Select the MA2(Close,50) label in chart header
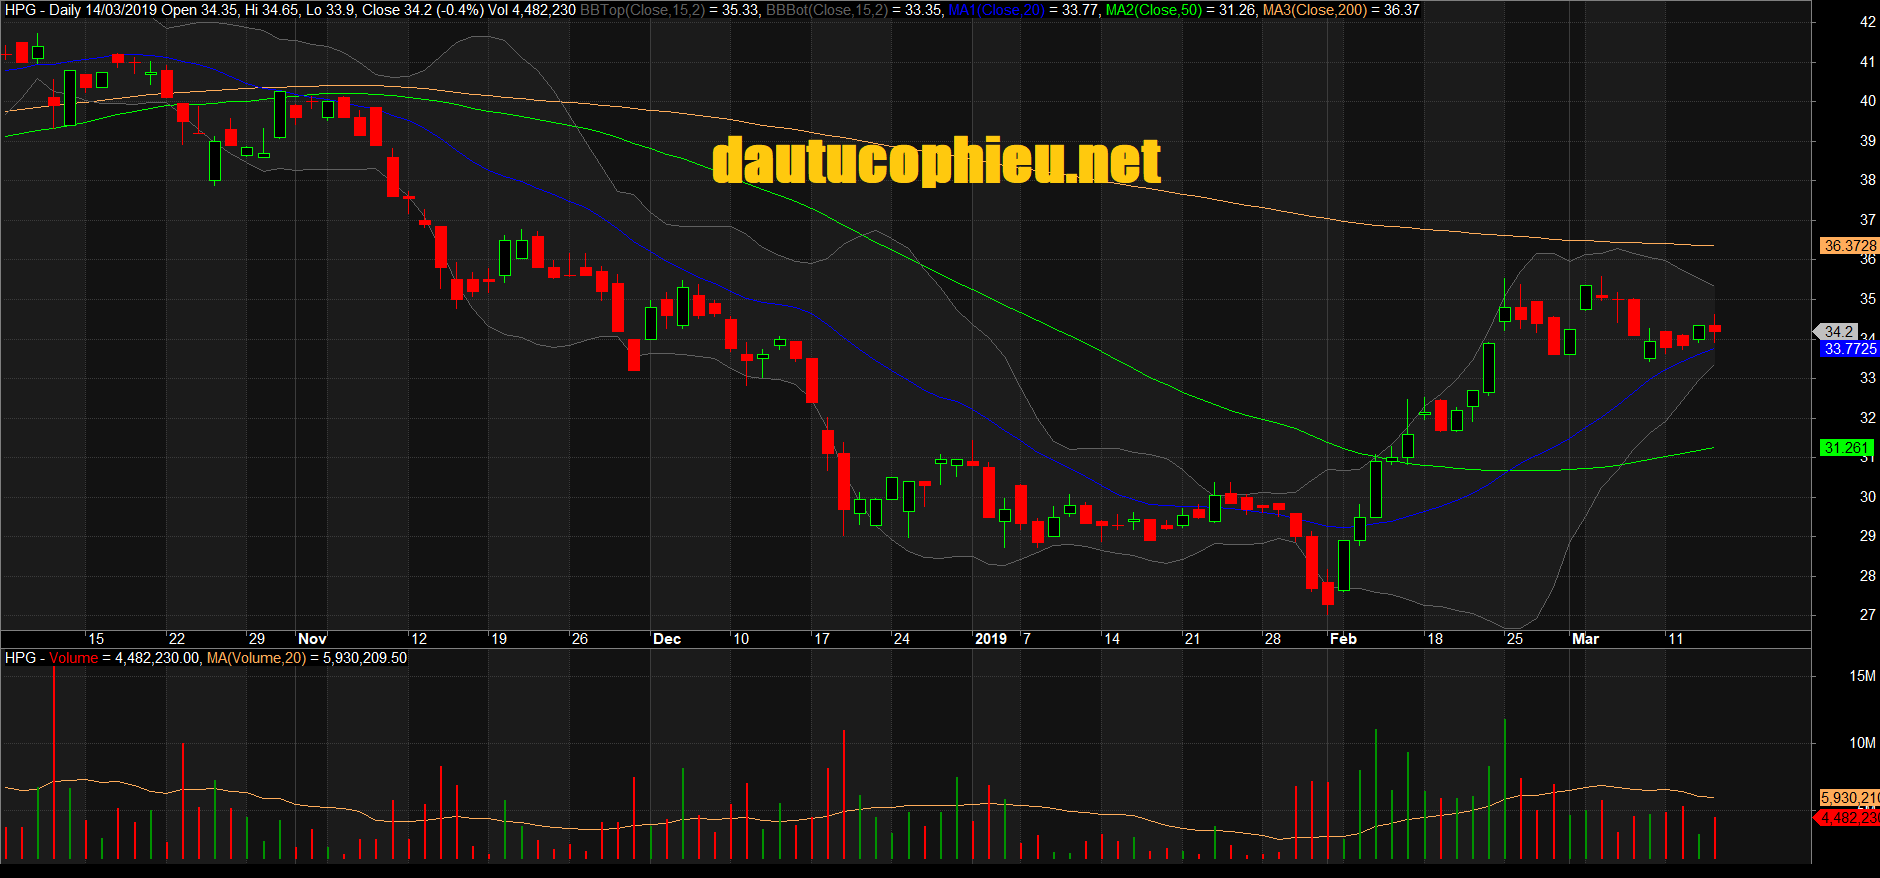 (1153, 10)
